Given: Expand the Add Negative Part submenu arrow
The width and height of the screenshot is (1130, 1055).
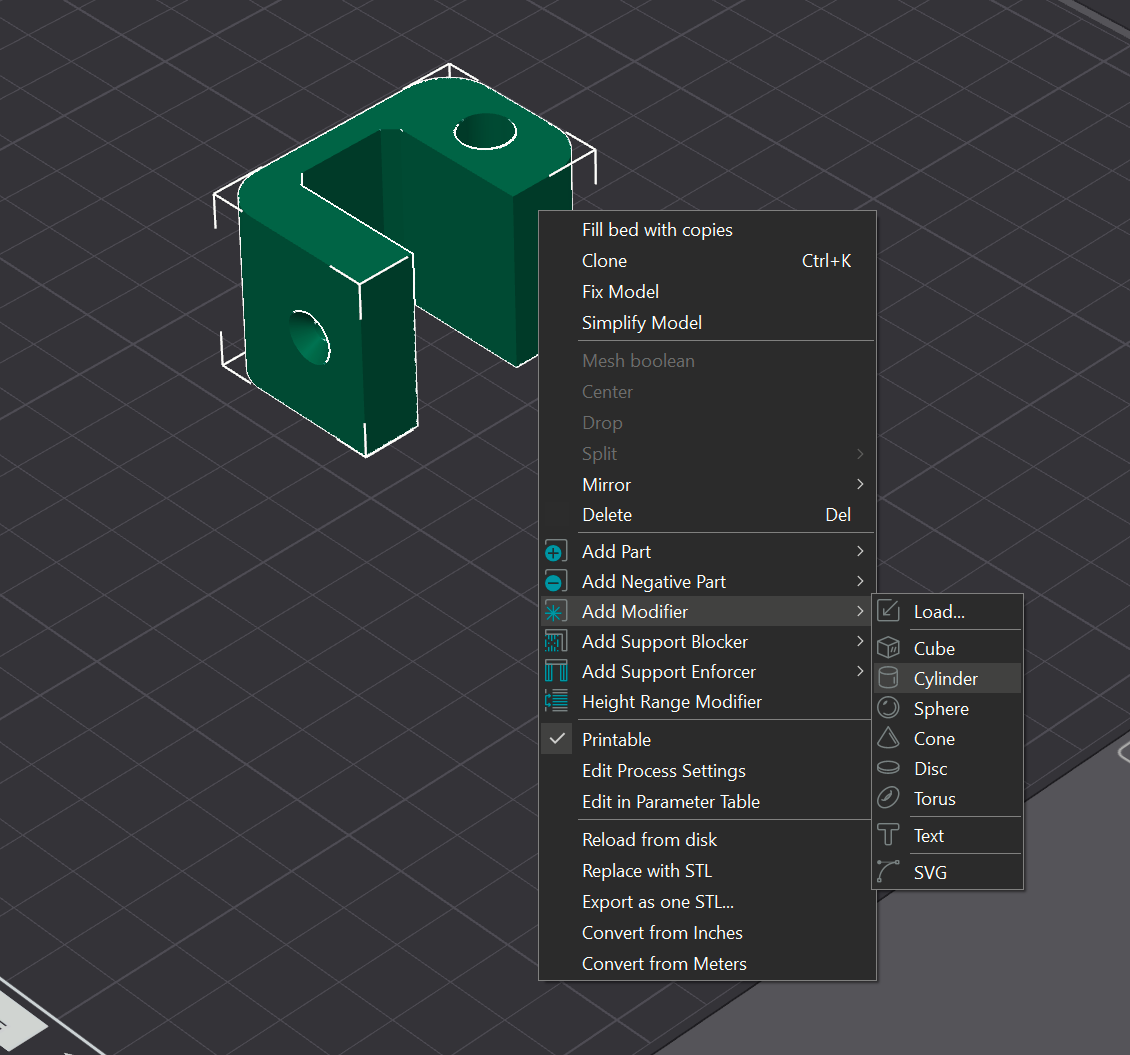Looking at the screenshot, I should [x=860, y=582].
